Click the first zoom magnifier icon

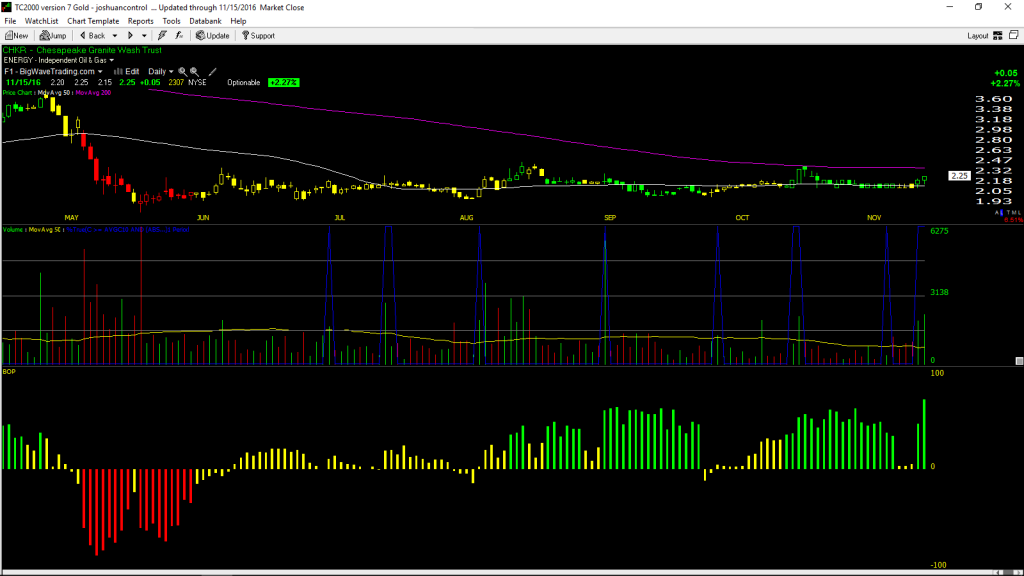pyautogui.click(x=183, y=71)
